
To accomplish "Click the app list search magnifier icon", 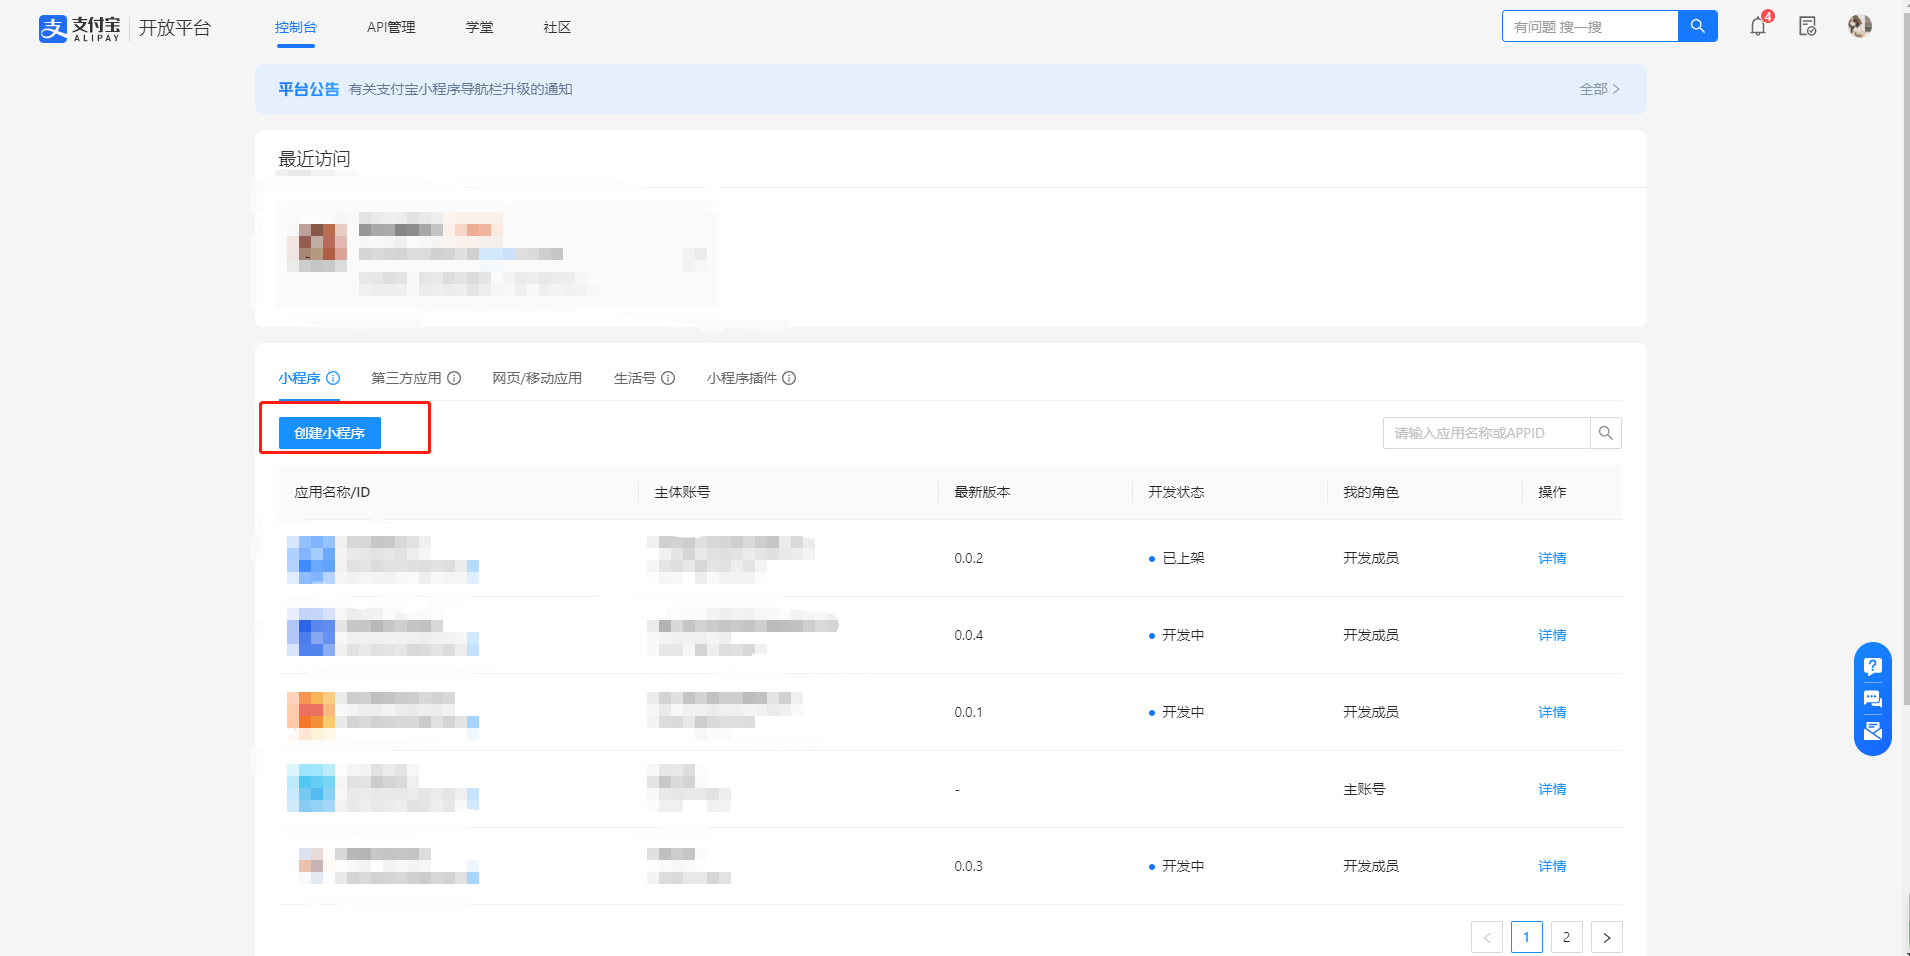I will [1605, 433].
